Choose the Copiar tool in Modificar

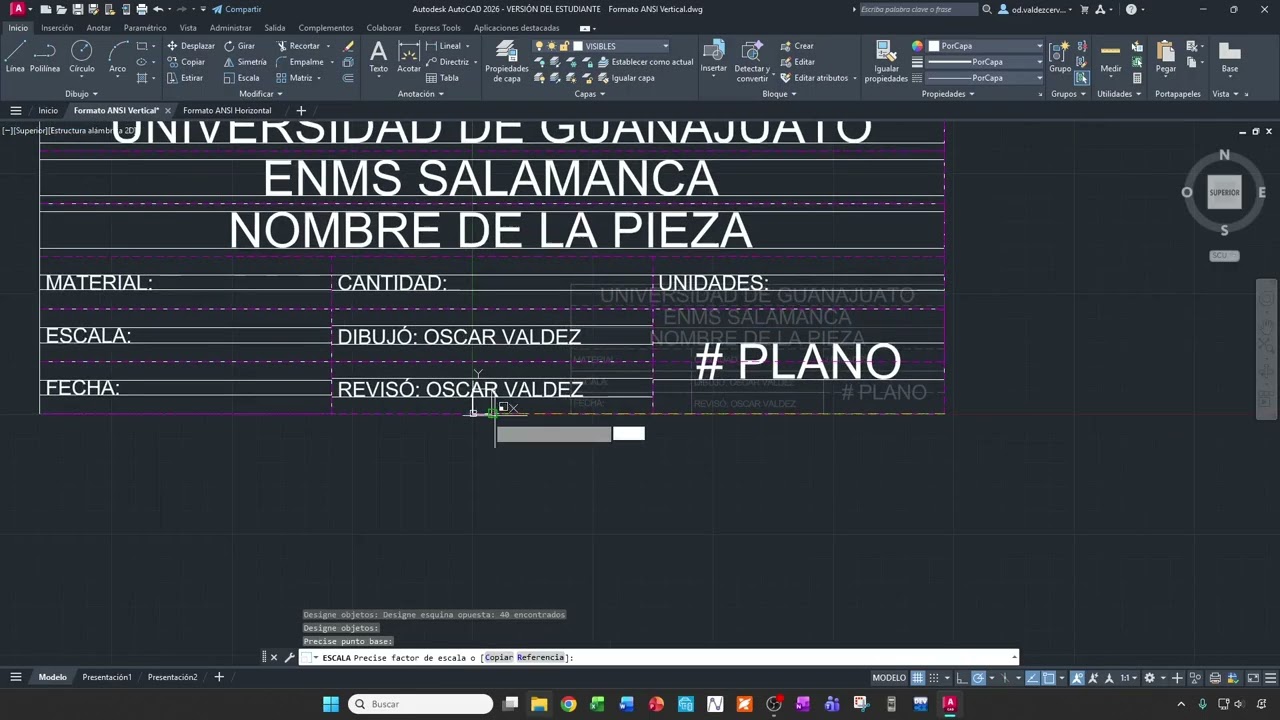click(x=185, y=62)
